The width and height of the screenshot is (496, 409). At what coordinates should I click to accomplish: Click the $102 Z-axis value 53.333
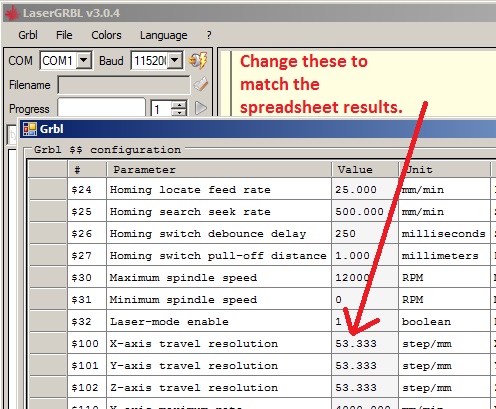click(365, 387)
